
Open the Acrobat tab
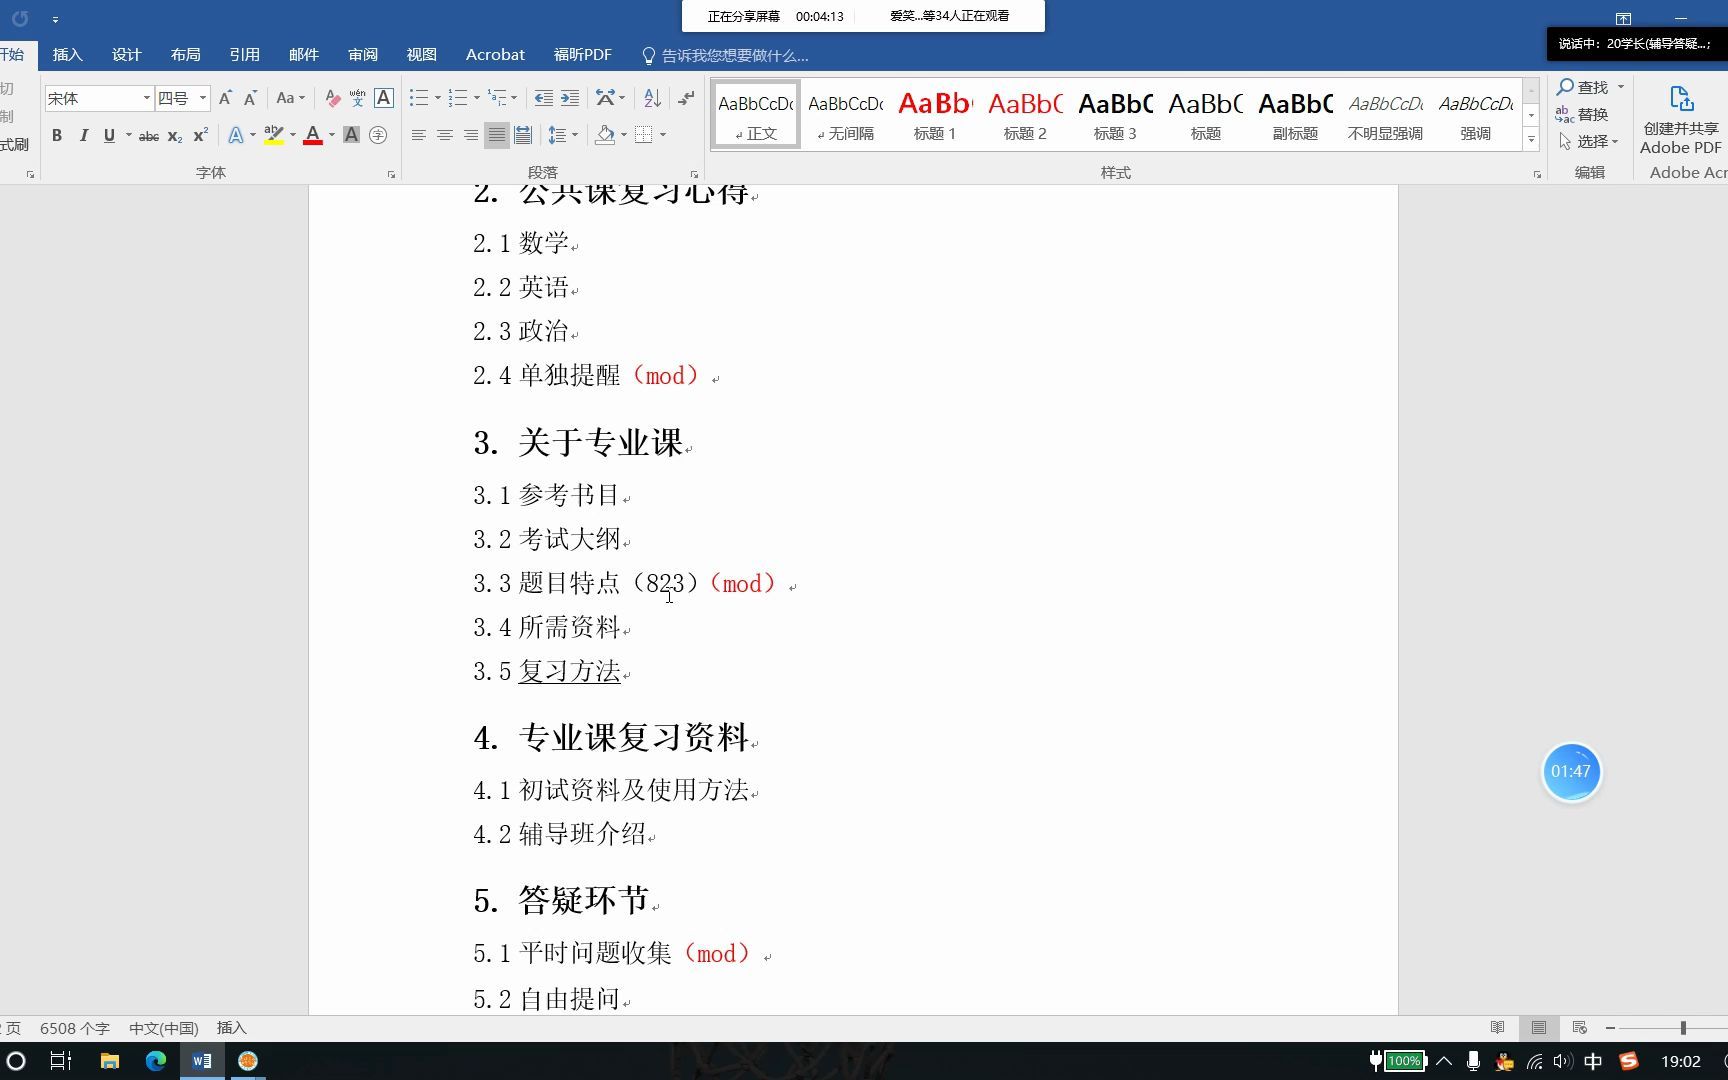(495, 55)
